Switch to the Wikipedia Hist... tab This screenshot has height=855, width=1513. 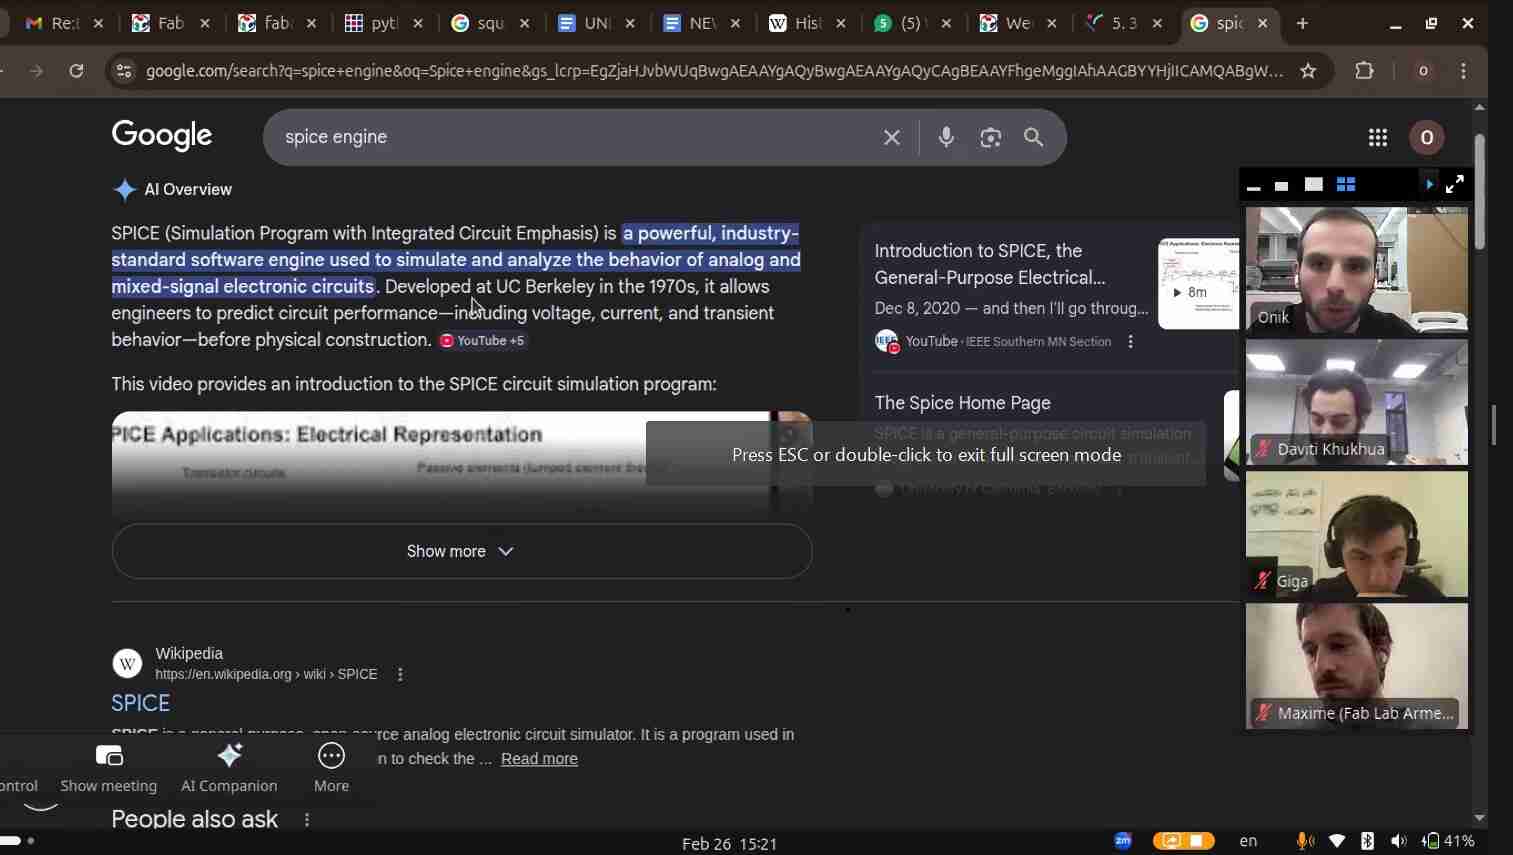(x=808, y=24)
